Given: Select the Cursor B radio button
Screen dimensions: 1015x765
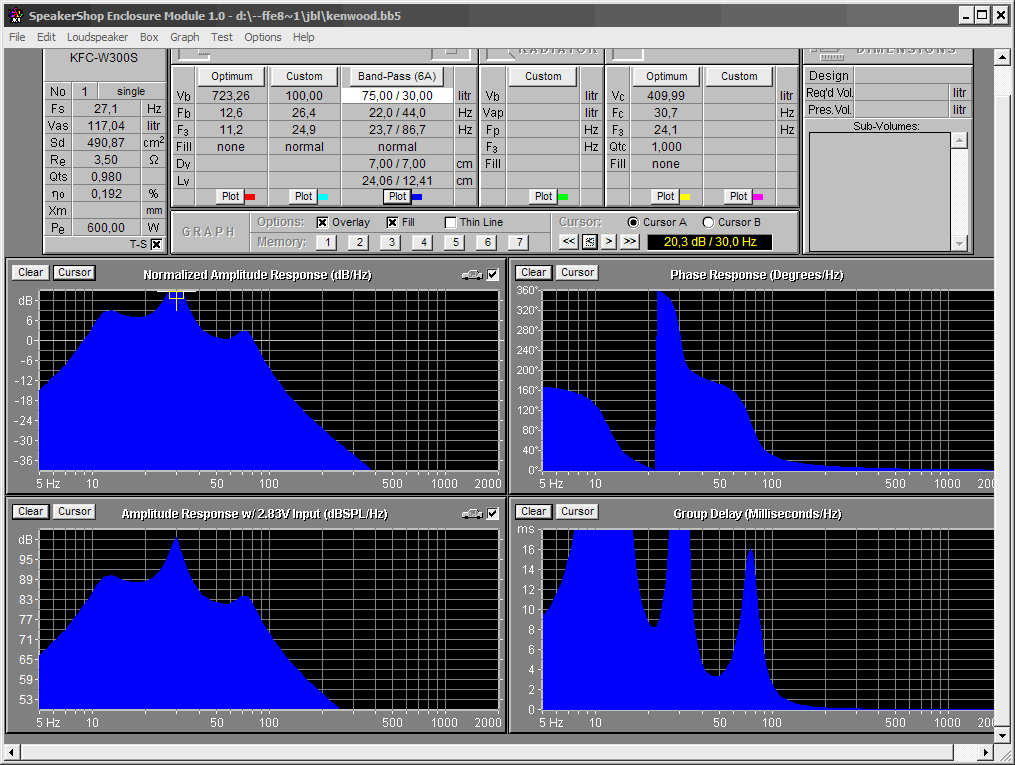Looking at the screenshot, I should pos(708,222).
